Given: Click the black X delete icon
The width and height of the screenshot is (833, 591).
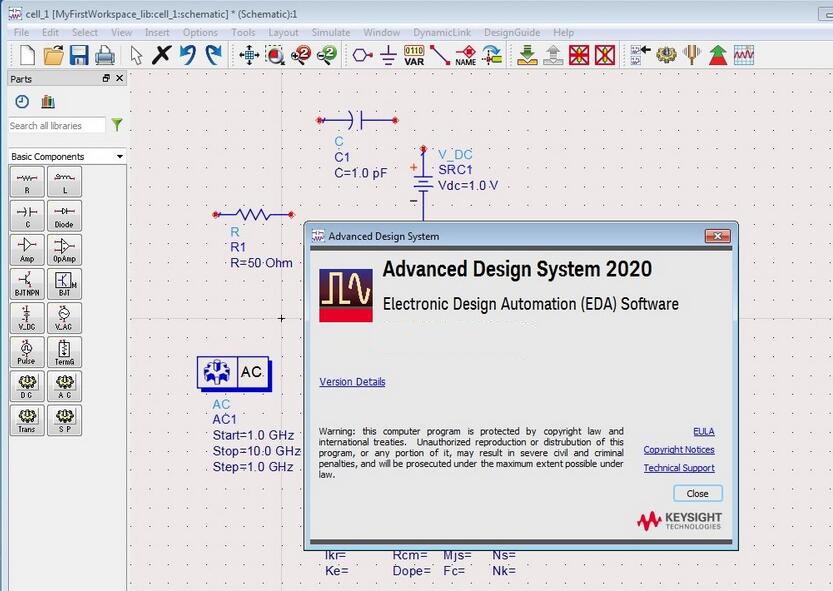Looking at the screenshot, I should 162,55.
